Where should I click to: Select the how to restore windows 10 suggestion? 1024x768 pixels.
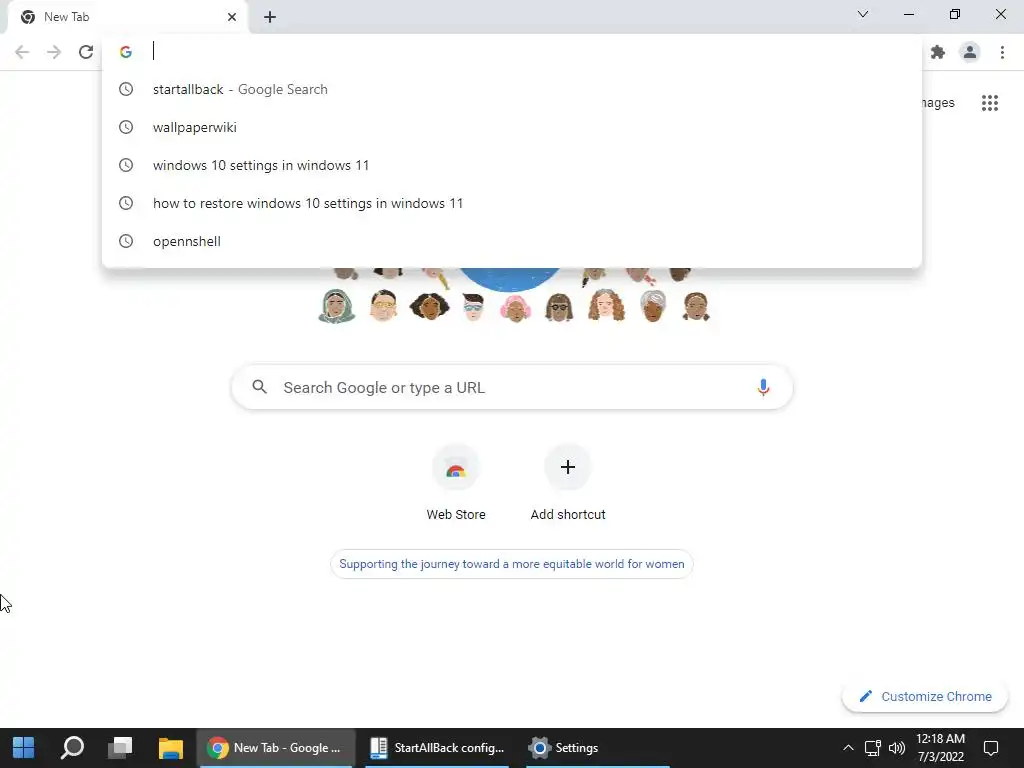point(511,203)
